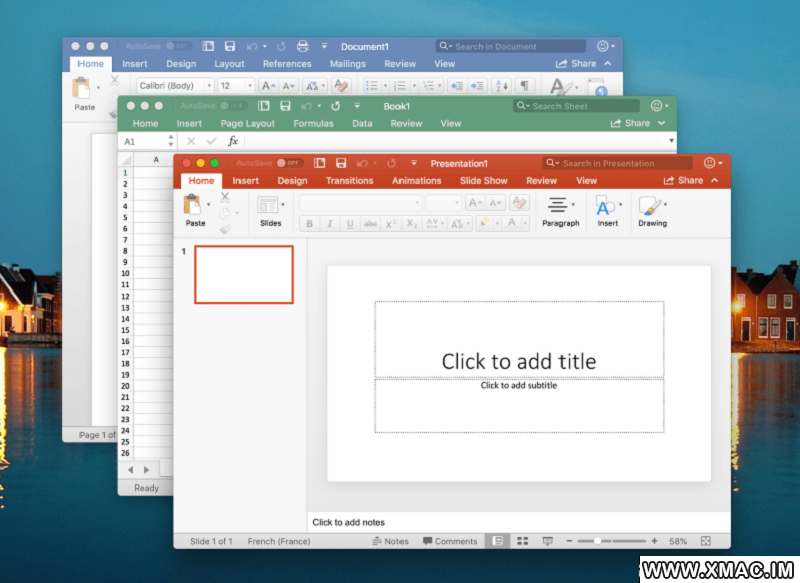The height and width of the screenshot is (583, 800).
Task: Open the Formulas tab in Excel
Action: pos(313,124)
